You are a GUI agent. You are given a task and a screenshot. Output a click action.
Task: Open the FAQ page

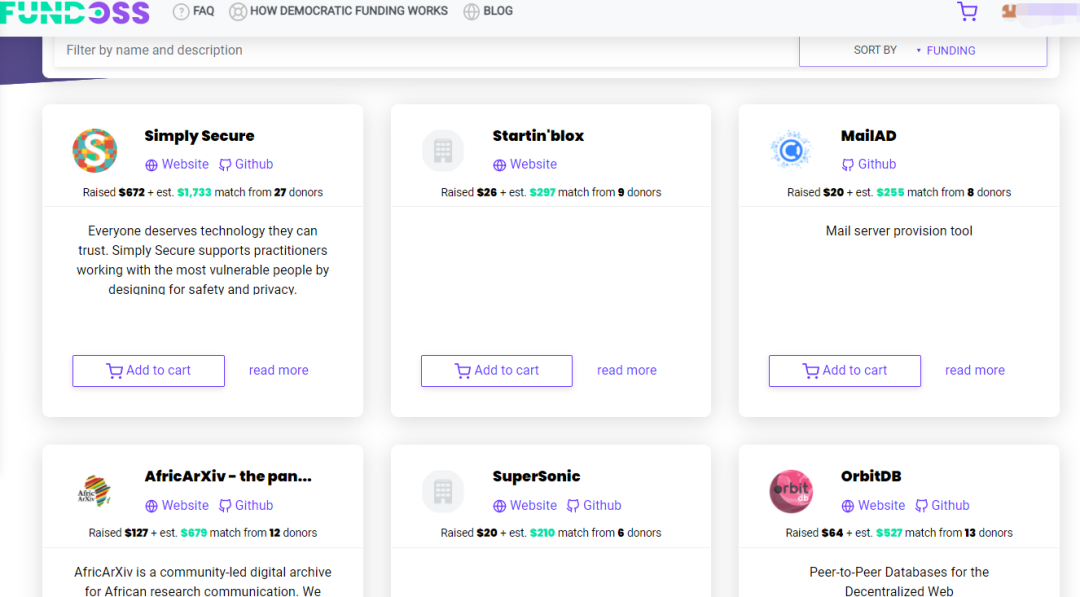(194, 11)
